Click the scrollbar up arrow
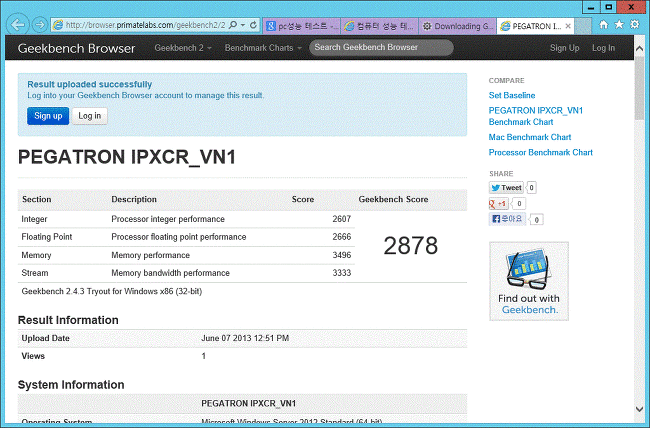Image resolution: width=650 pixels, height=428 pixels. (x=639, y=49)
